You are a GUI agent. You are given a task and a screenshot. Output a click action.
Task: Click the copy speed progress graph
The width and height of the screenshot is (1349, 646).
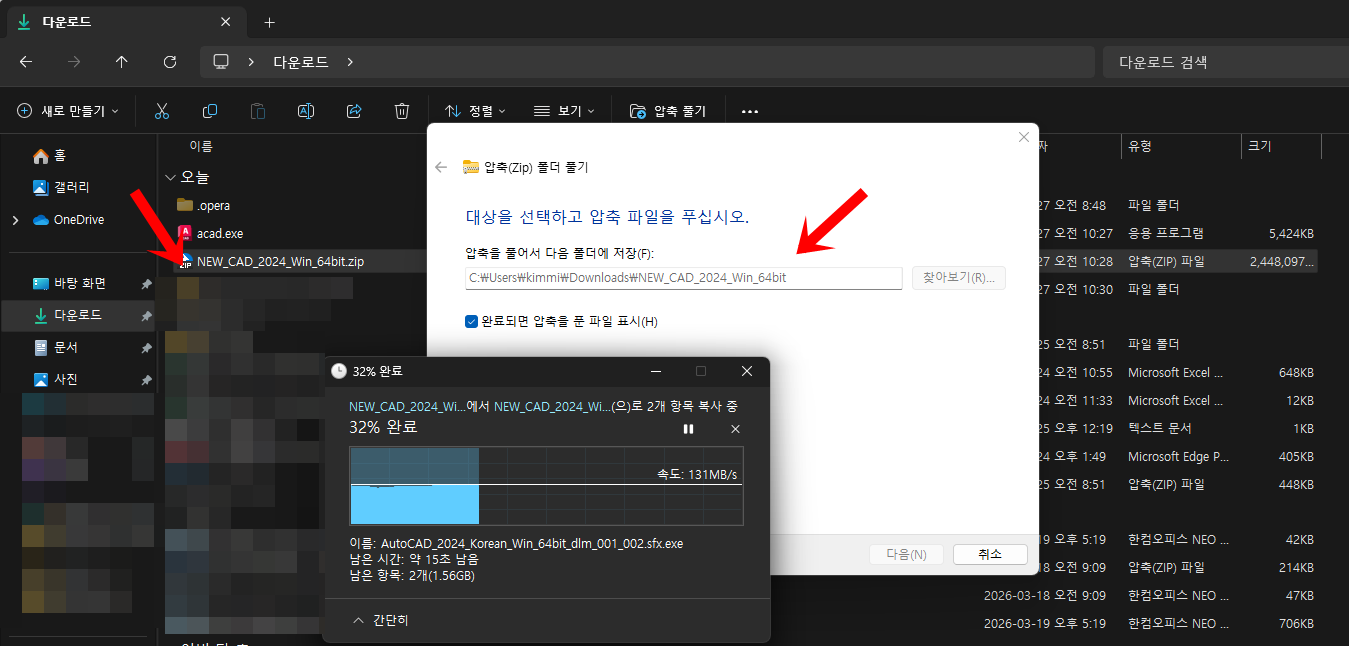pos(546,486)
